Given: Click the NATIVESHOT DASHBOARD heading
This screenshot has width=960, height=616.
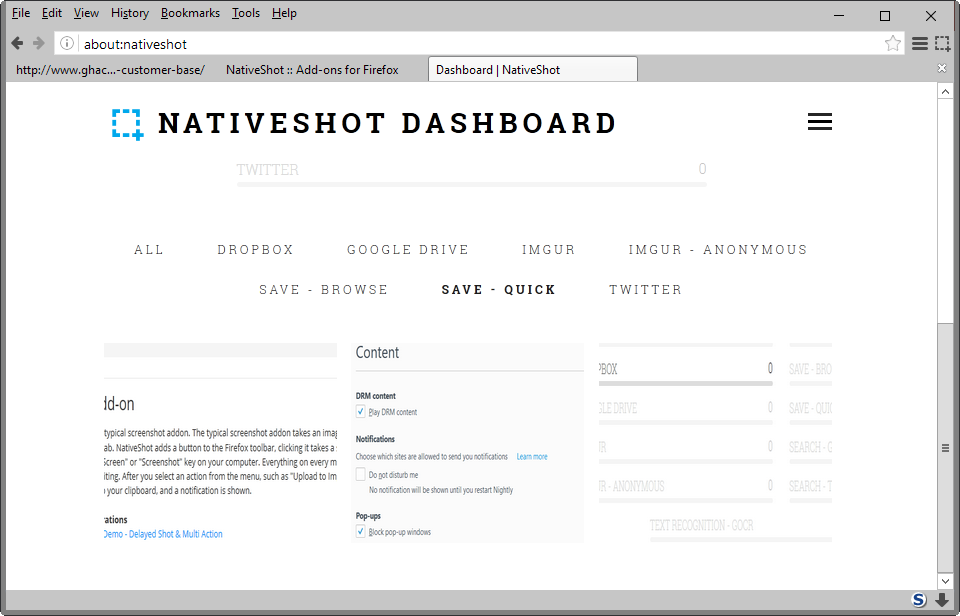Looking at the screenshot, I should (387, 124).
